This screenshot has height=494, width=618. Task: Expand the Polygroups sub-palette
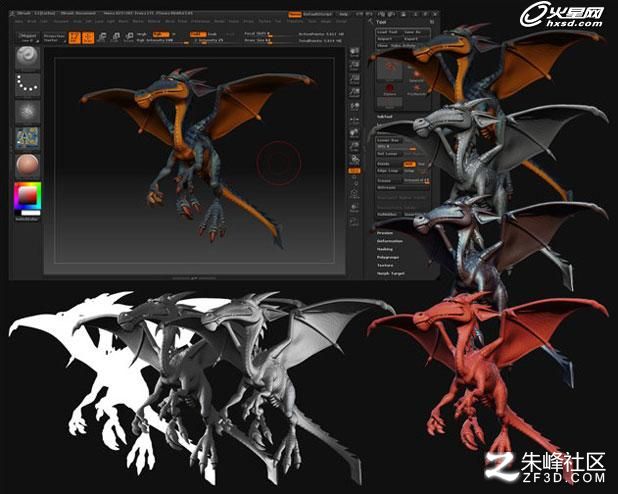(x=388, y=257)
